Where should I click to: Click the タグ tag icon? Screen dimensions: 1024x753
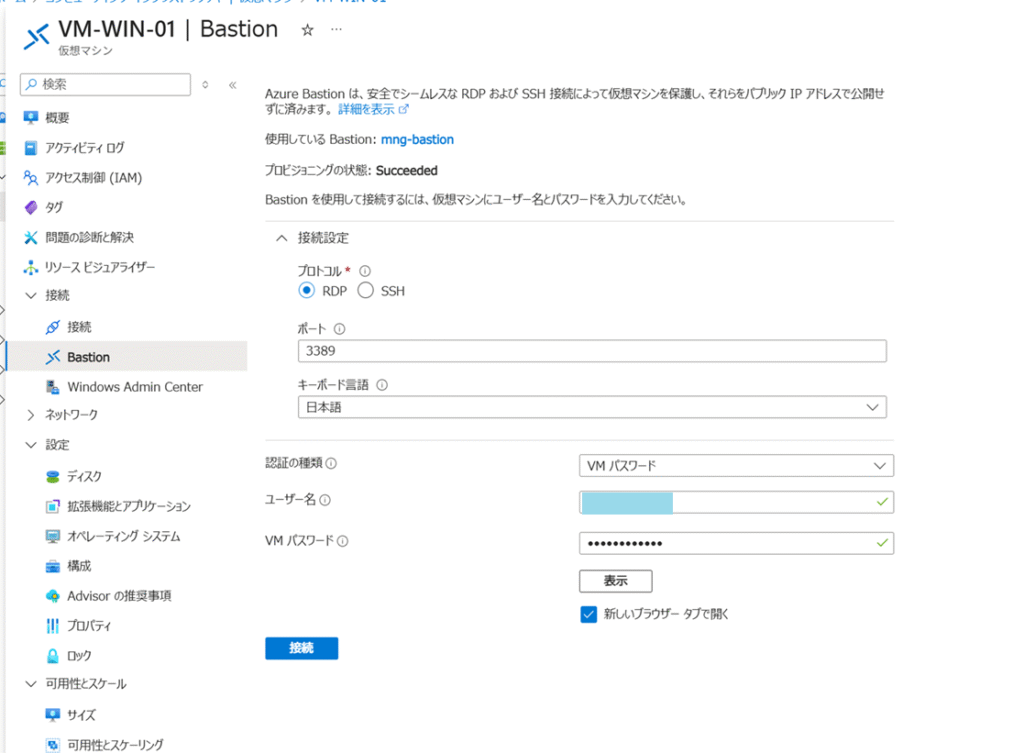coord(31,208)
